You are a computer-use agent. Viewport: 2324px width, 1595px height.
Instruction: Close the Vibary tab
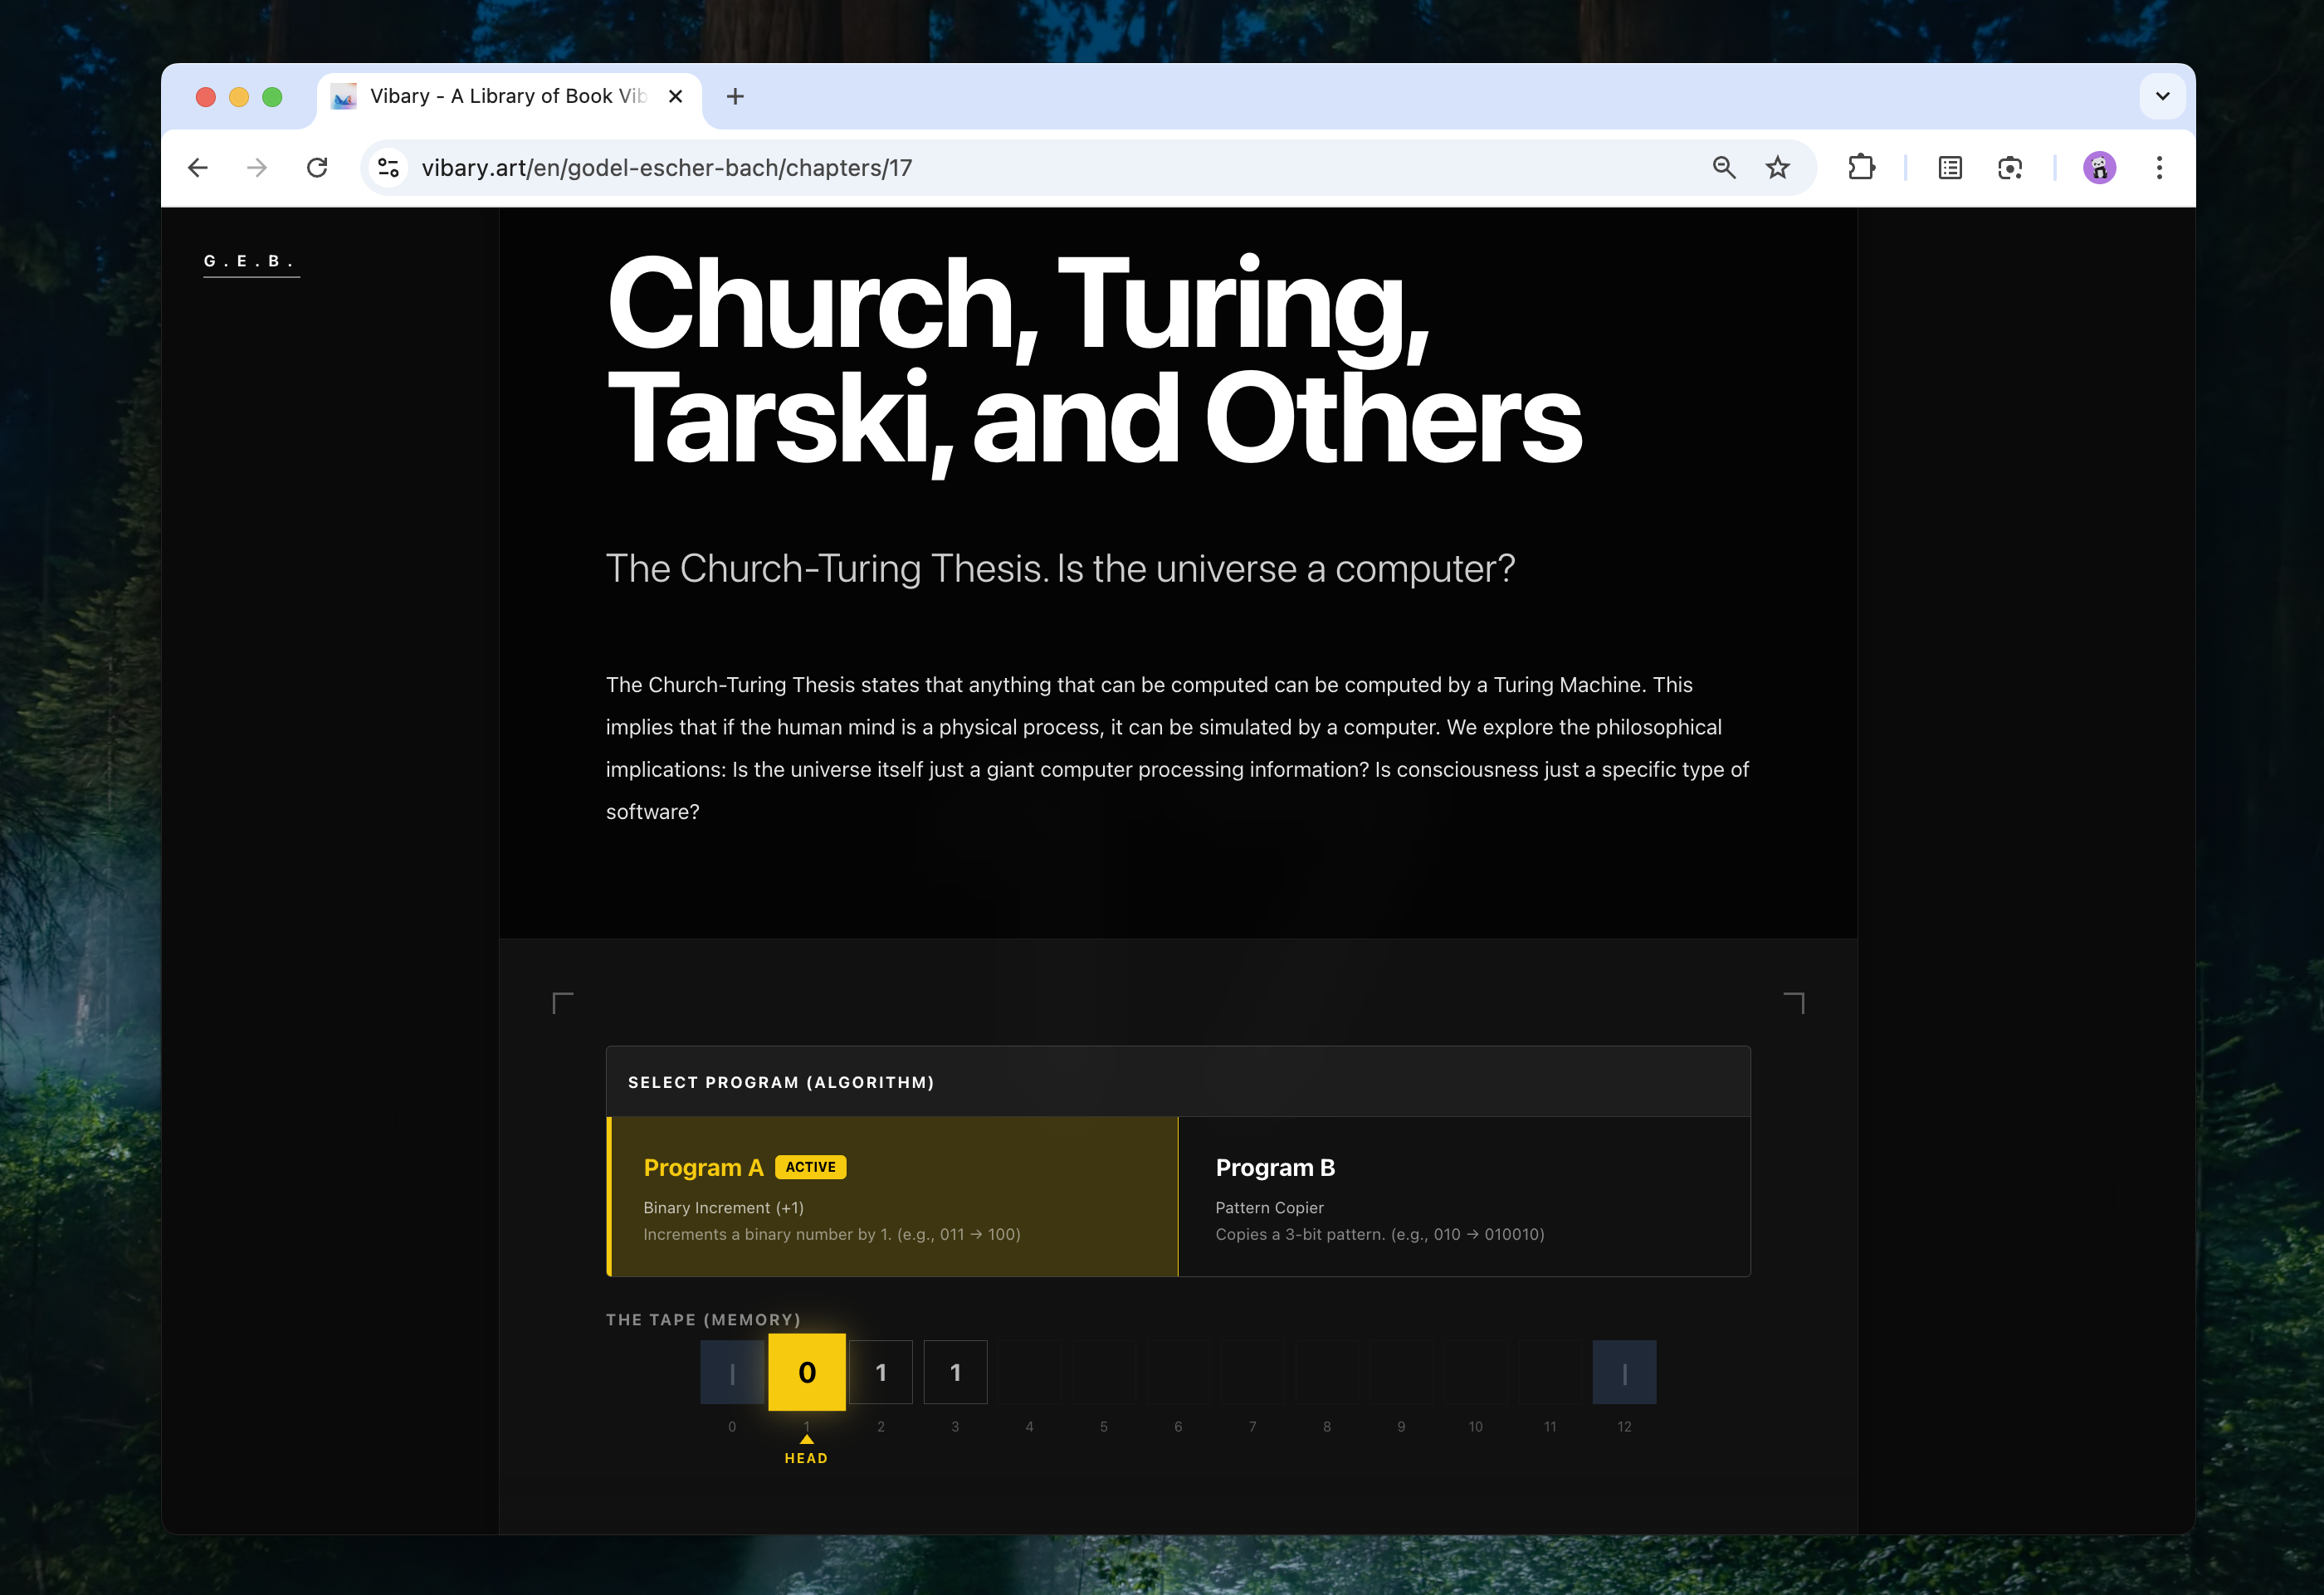(675, 97)
